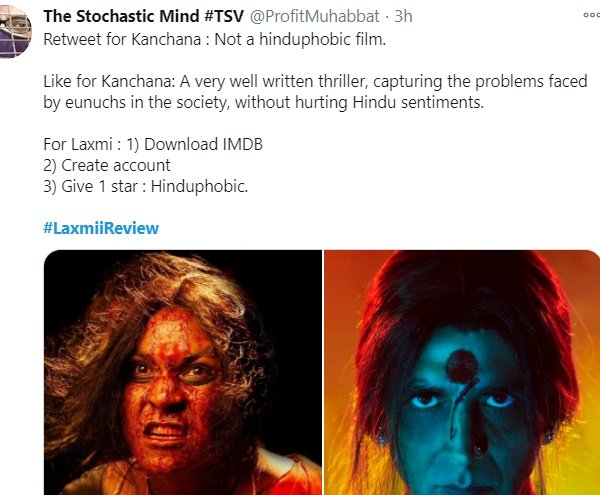Click the '2) Create account' line
This screenshot has height=495, width=600.
(107, 165)
